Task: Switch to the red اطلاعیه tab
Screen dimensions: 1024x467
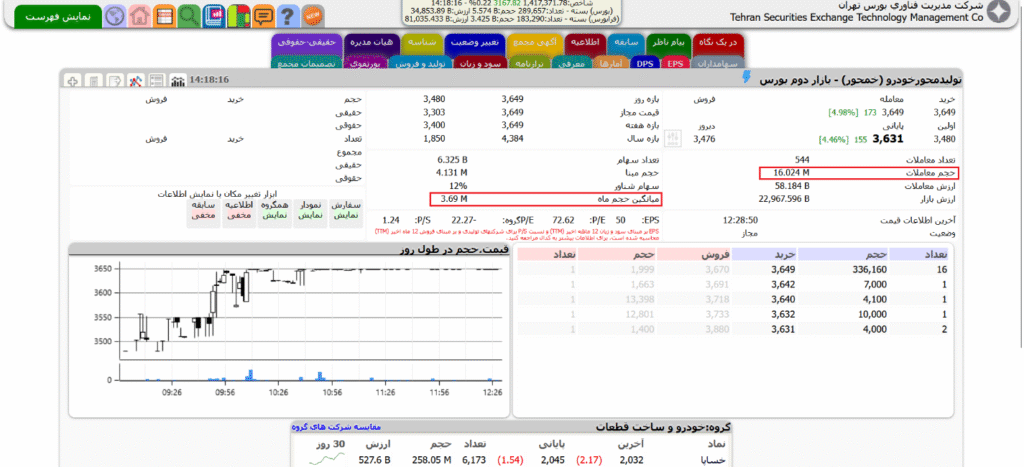Action: 586,43
